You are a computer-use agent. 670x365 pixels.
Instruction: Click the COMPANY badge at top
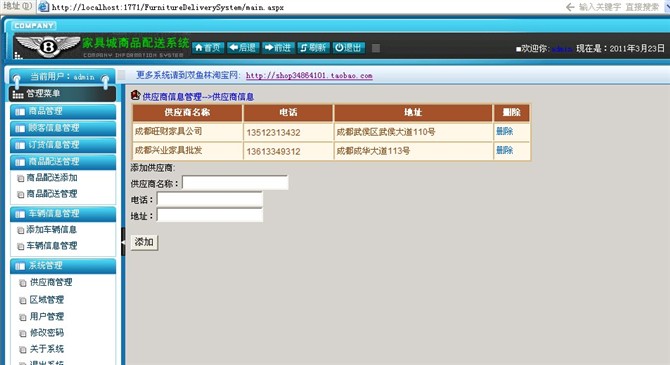(x=34, y=26)
